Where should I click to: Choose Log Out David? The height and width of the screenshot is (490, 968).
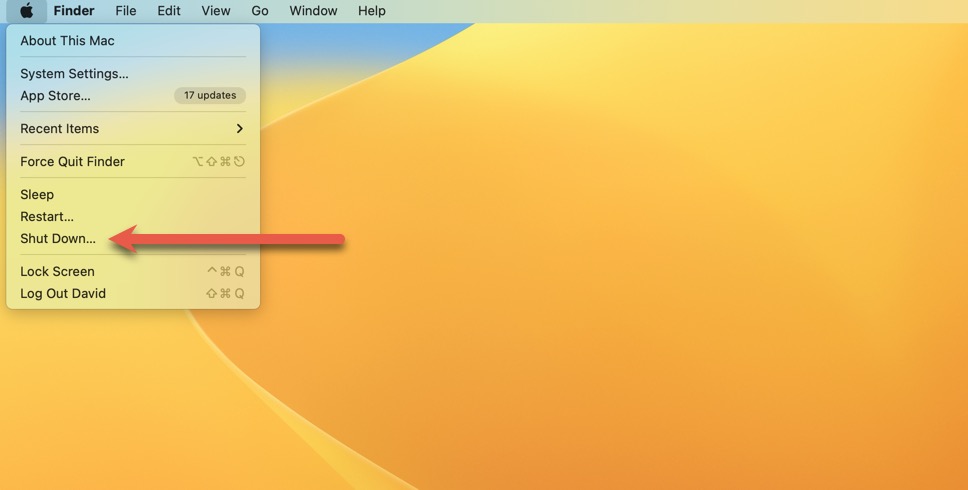[133, 294]
